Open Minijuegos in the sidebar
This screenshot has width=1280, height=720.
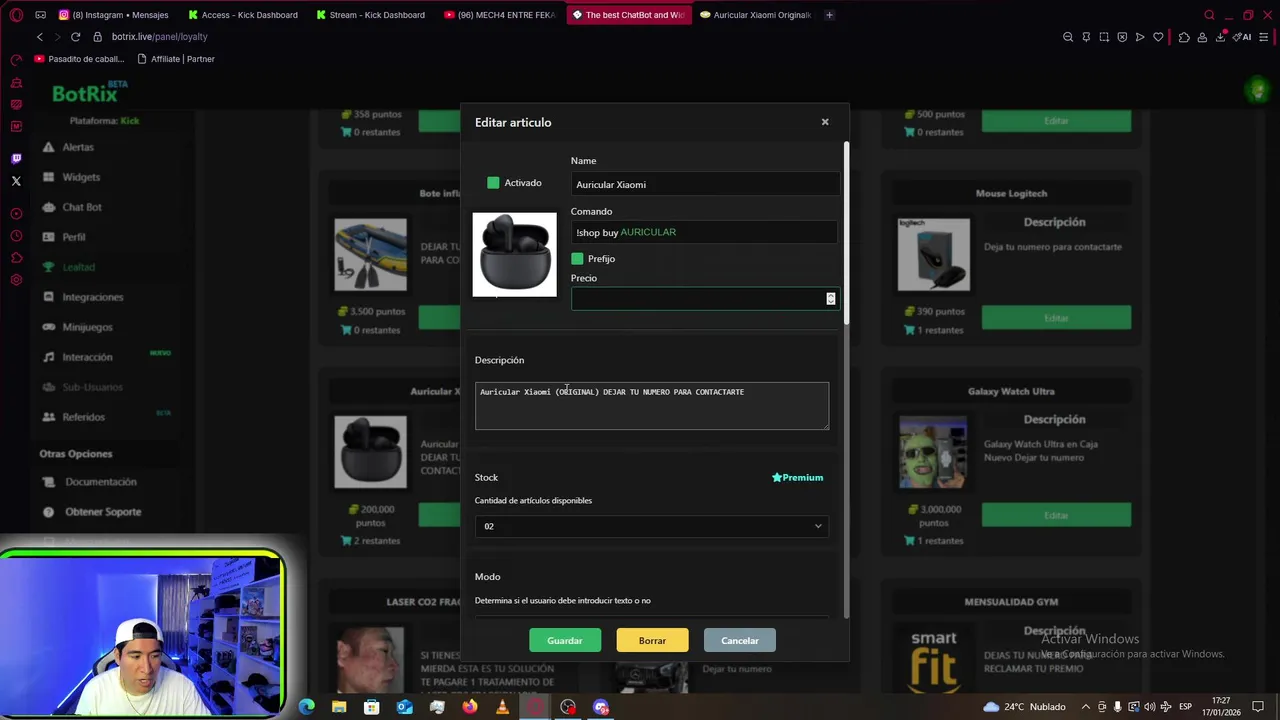click(87, 327)
